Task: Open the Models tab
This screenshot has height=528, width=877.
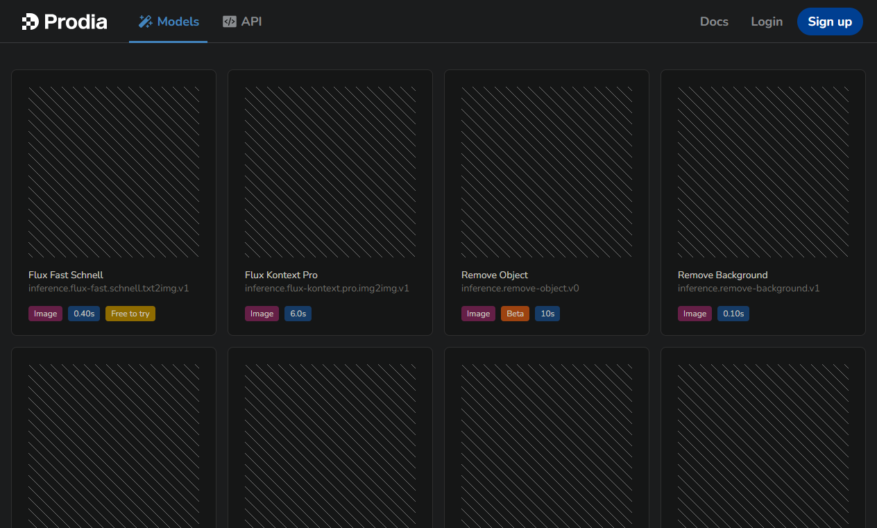Action: [x=168, y=22]
